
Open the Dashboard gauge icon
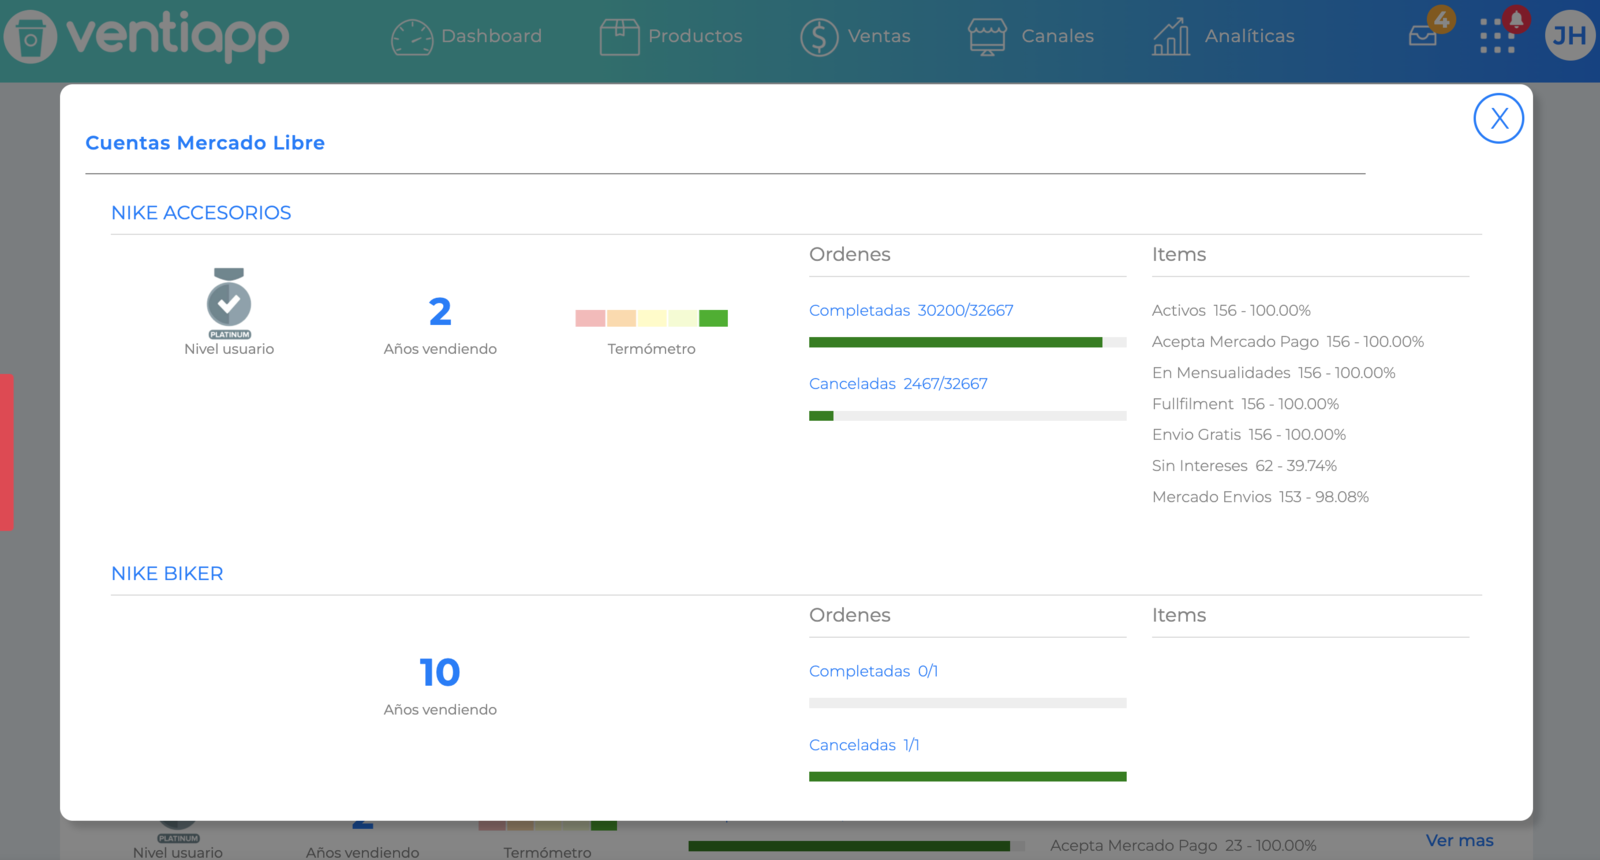[x=412, y=37]
